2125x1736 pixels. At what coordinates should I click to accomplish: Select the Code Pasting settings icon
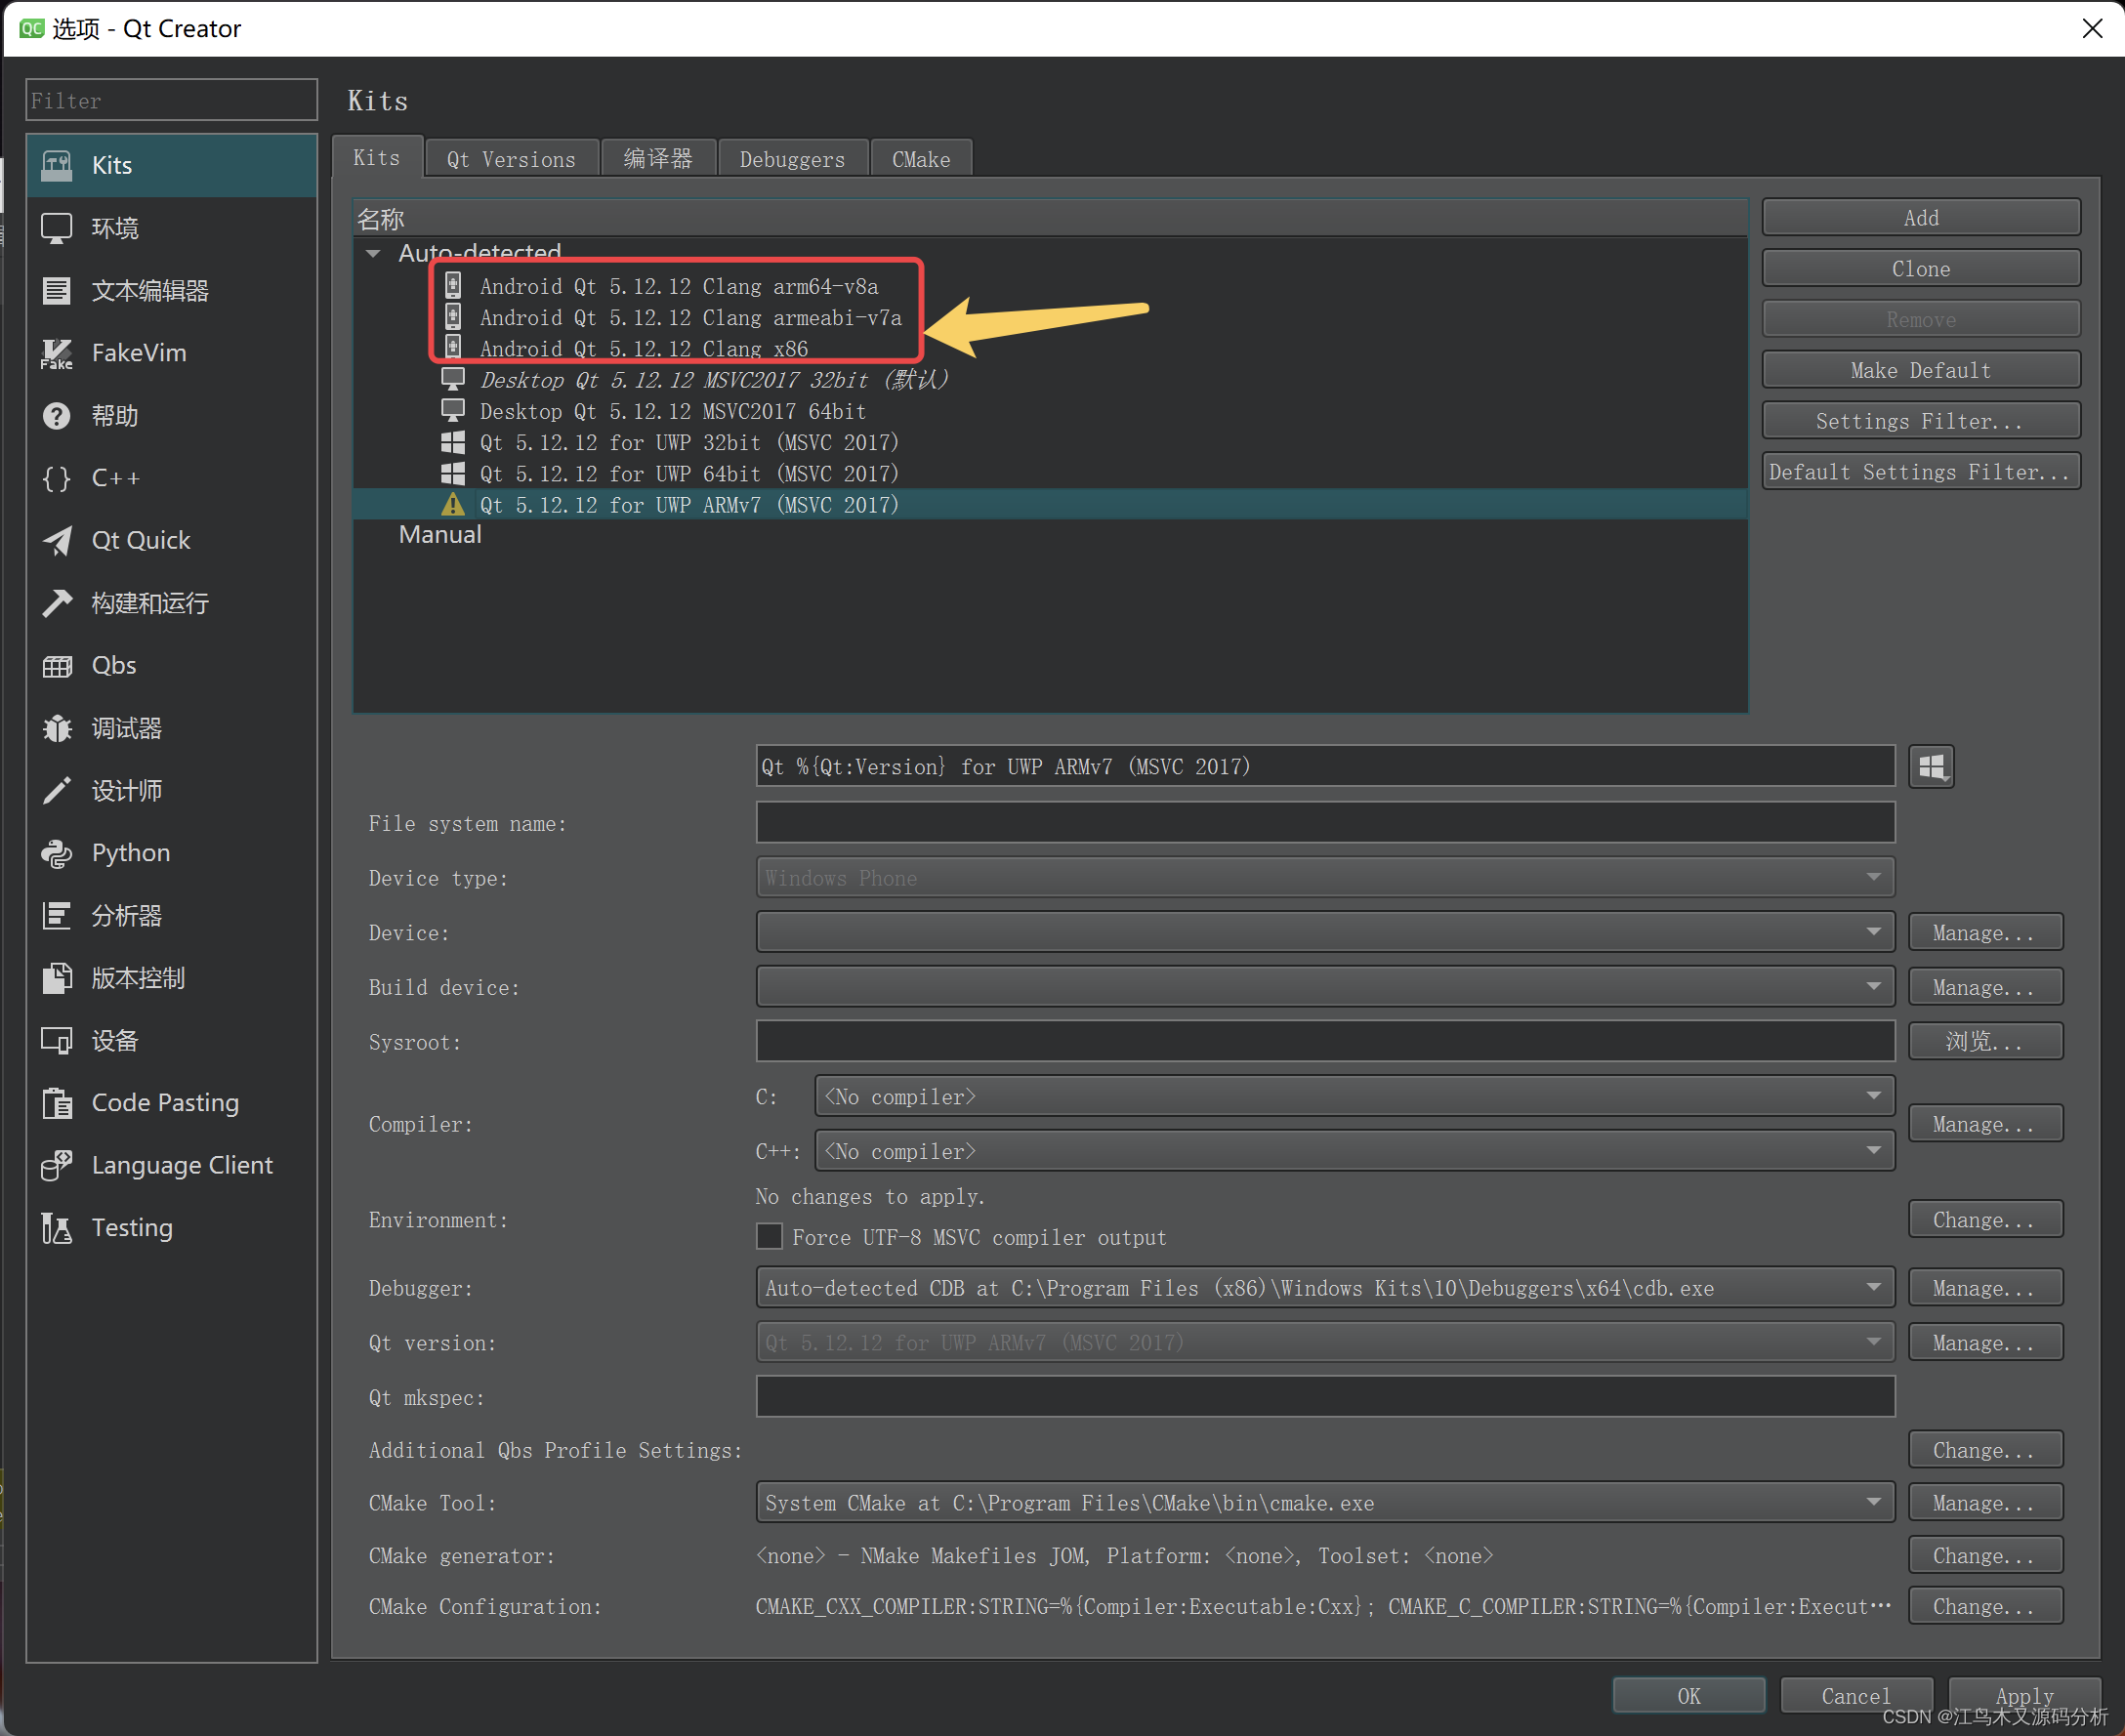click(x=165, y=1102)
